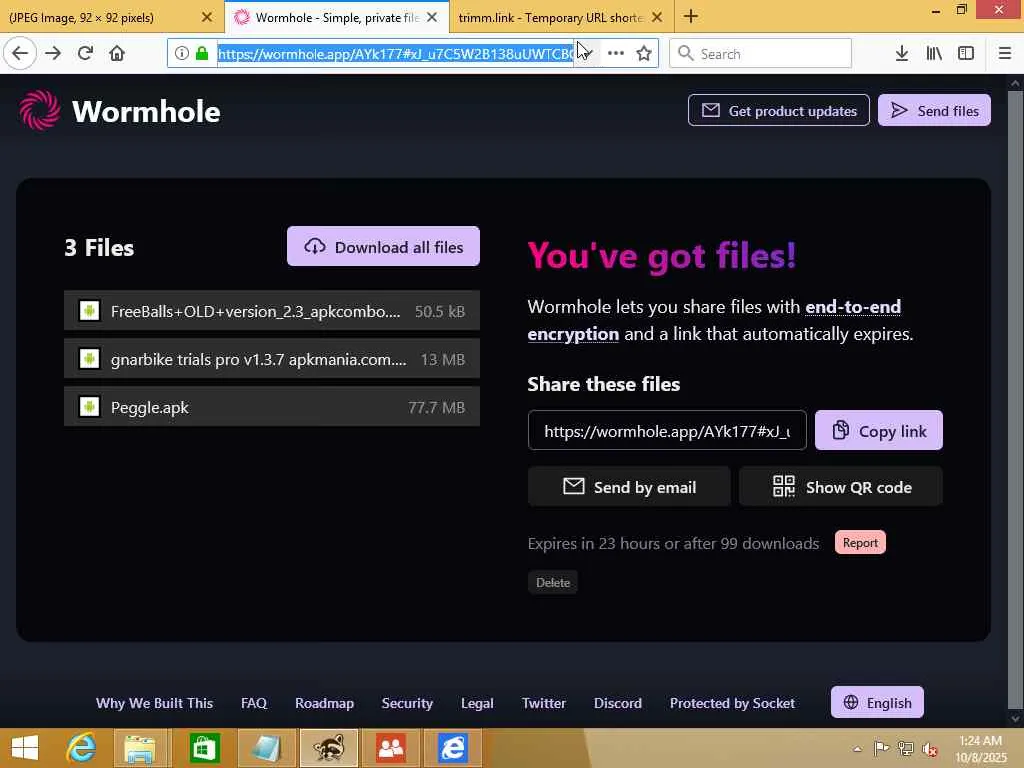Click the Android icon beside FreeBalls file
The width and height of the screenshot is (1024, 768).
[89, 311]
